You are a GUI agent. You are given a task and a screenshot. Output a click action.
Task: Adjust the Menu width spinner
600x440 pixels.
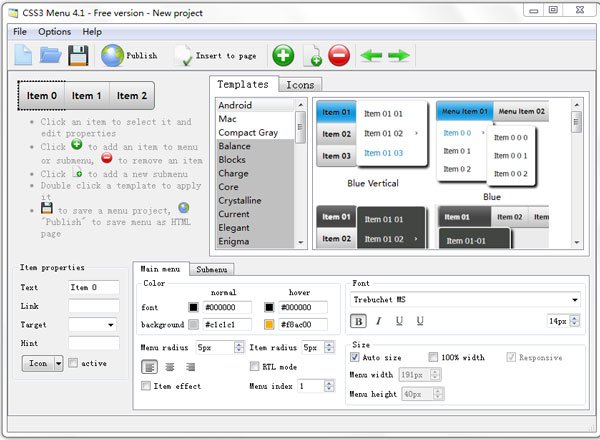coord(435,375)
